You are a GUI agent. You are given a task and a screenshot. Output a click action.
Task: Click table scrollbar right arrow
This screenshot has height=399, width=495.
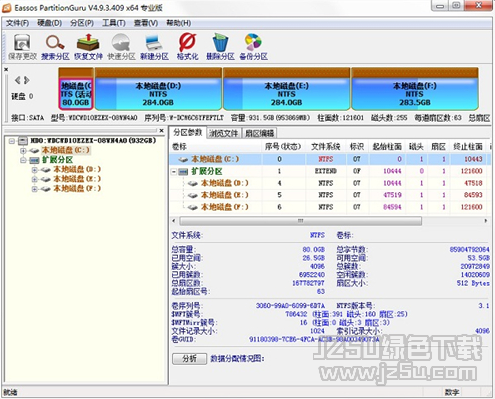(x=486, y=221)
